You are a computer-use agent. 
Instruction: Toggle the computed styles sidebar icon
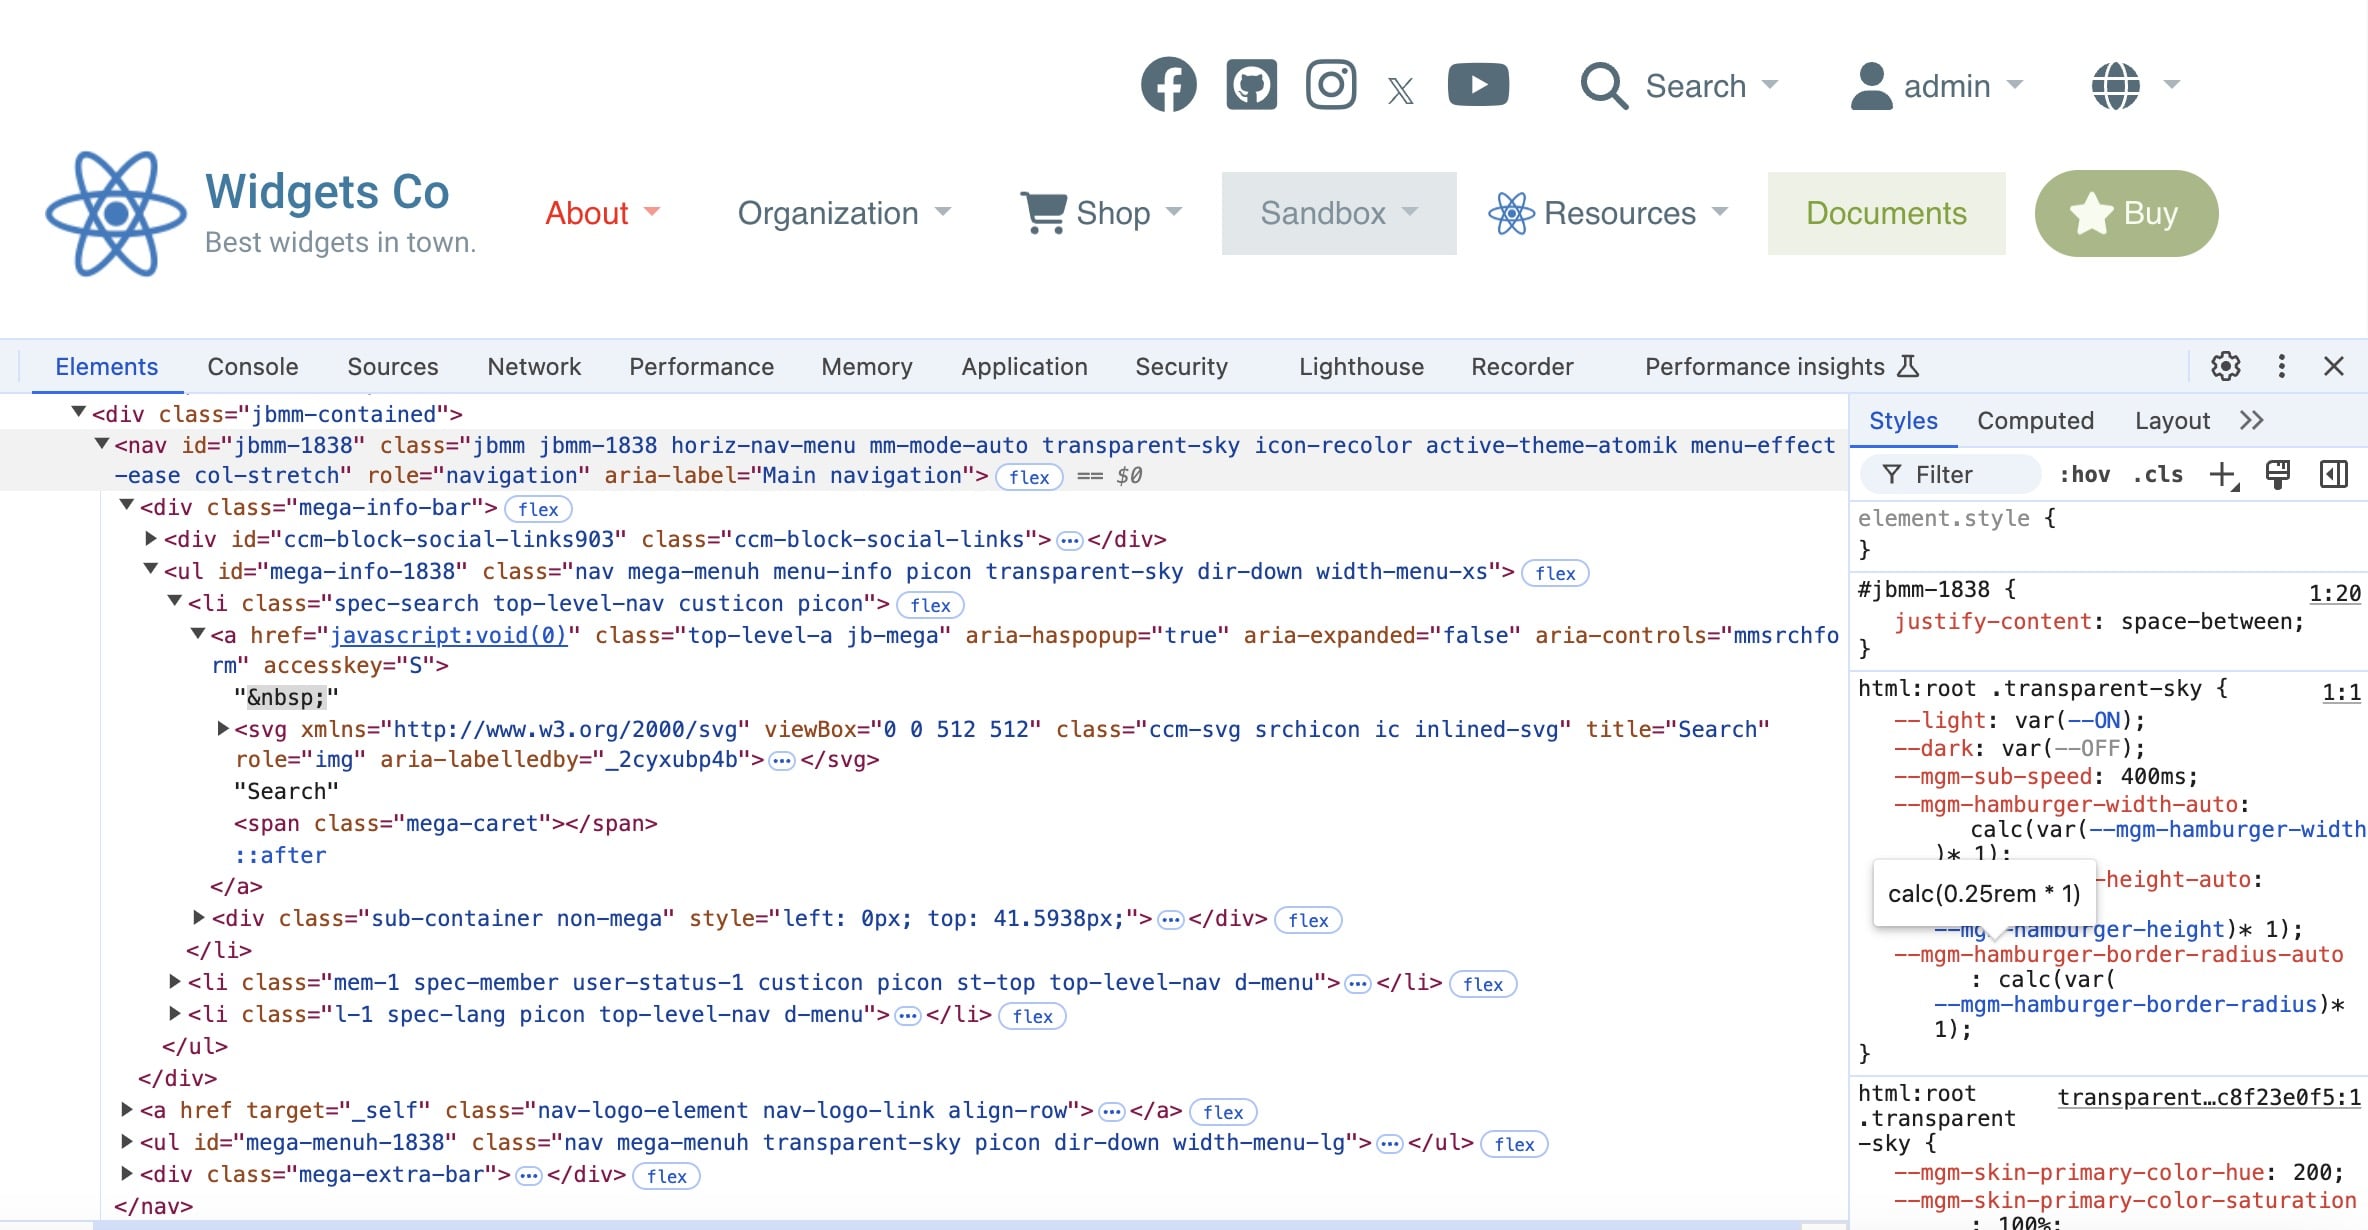click(2333, 474)
